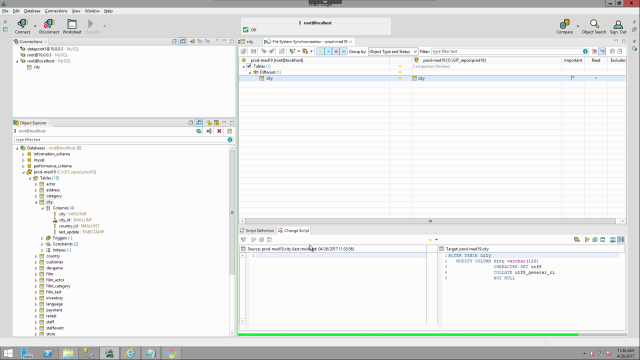Click first icon in comparison toolbar
Image resolution: width=640 pixels, height=360 pixels.
[243, 51]
